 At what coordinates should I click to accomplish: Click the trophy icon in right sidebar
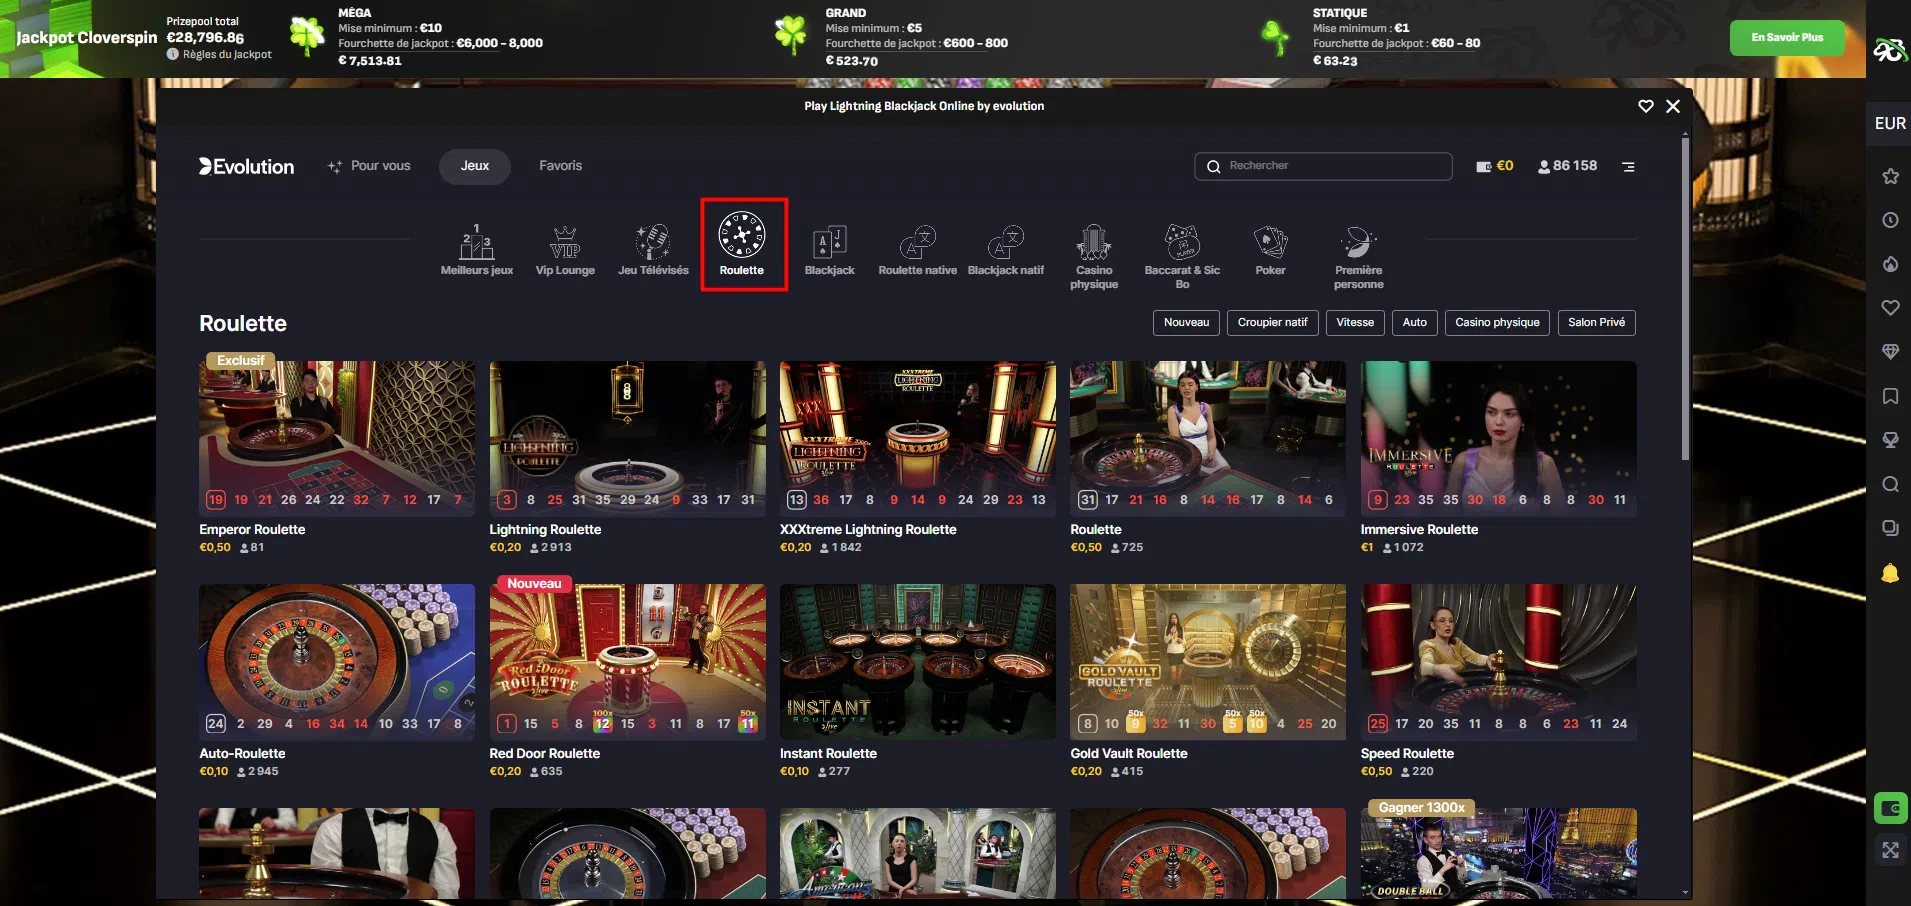pos(1890,440)
